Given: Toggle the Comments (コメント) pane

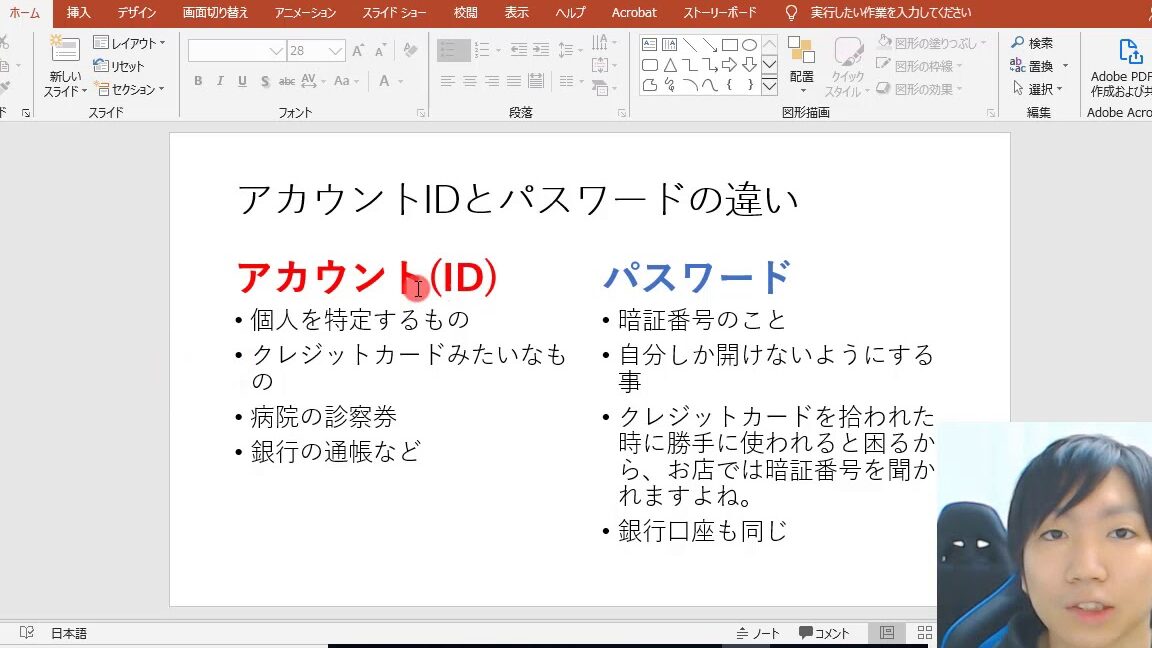Looking at the screenshot, I should point(824,633).
